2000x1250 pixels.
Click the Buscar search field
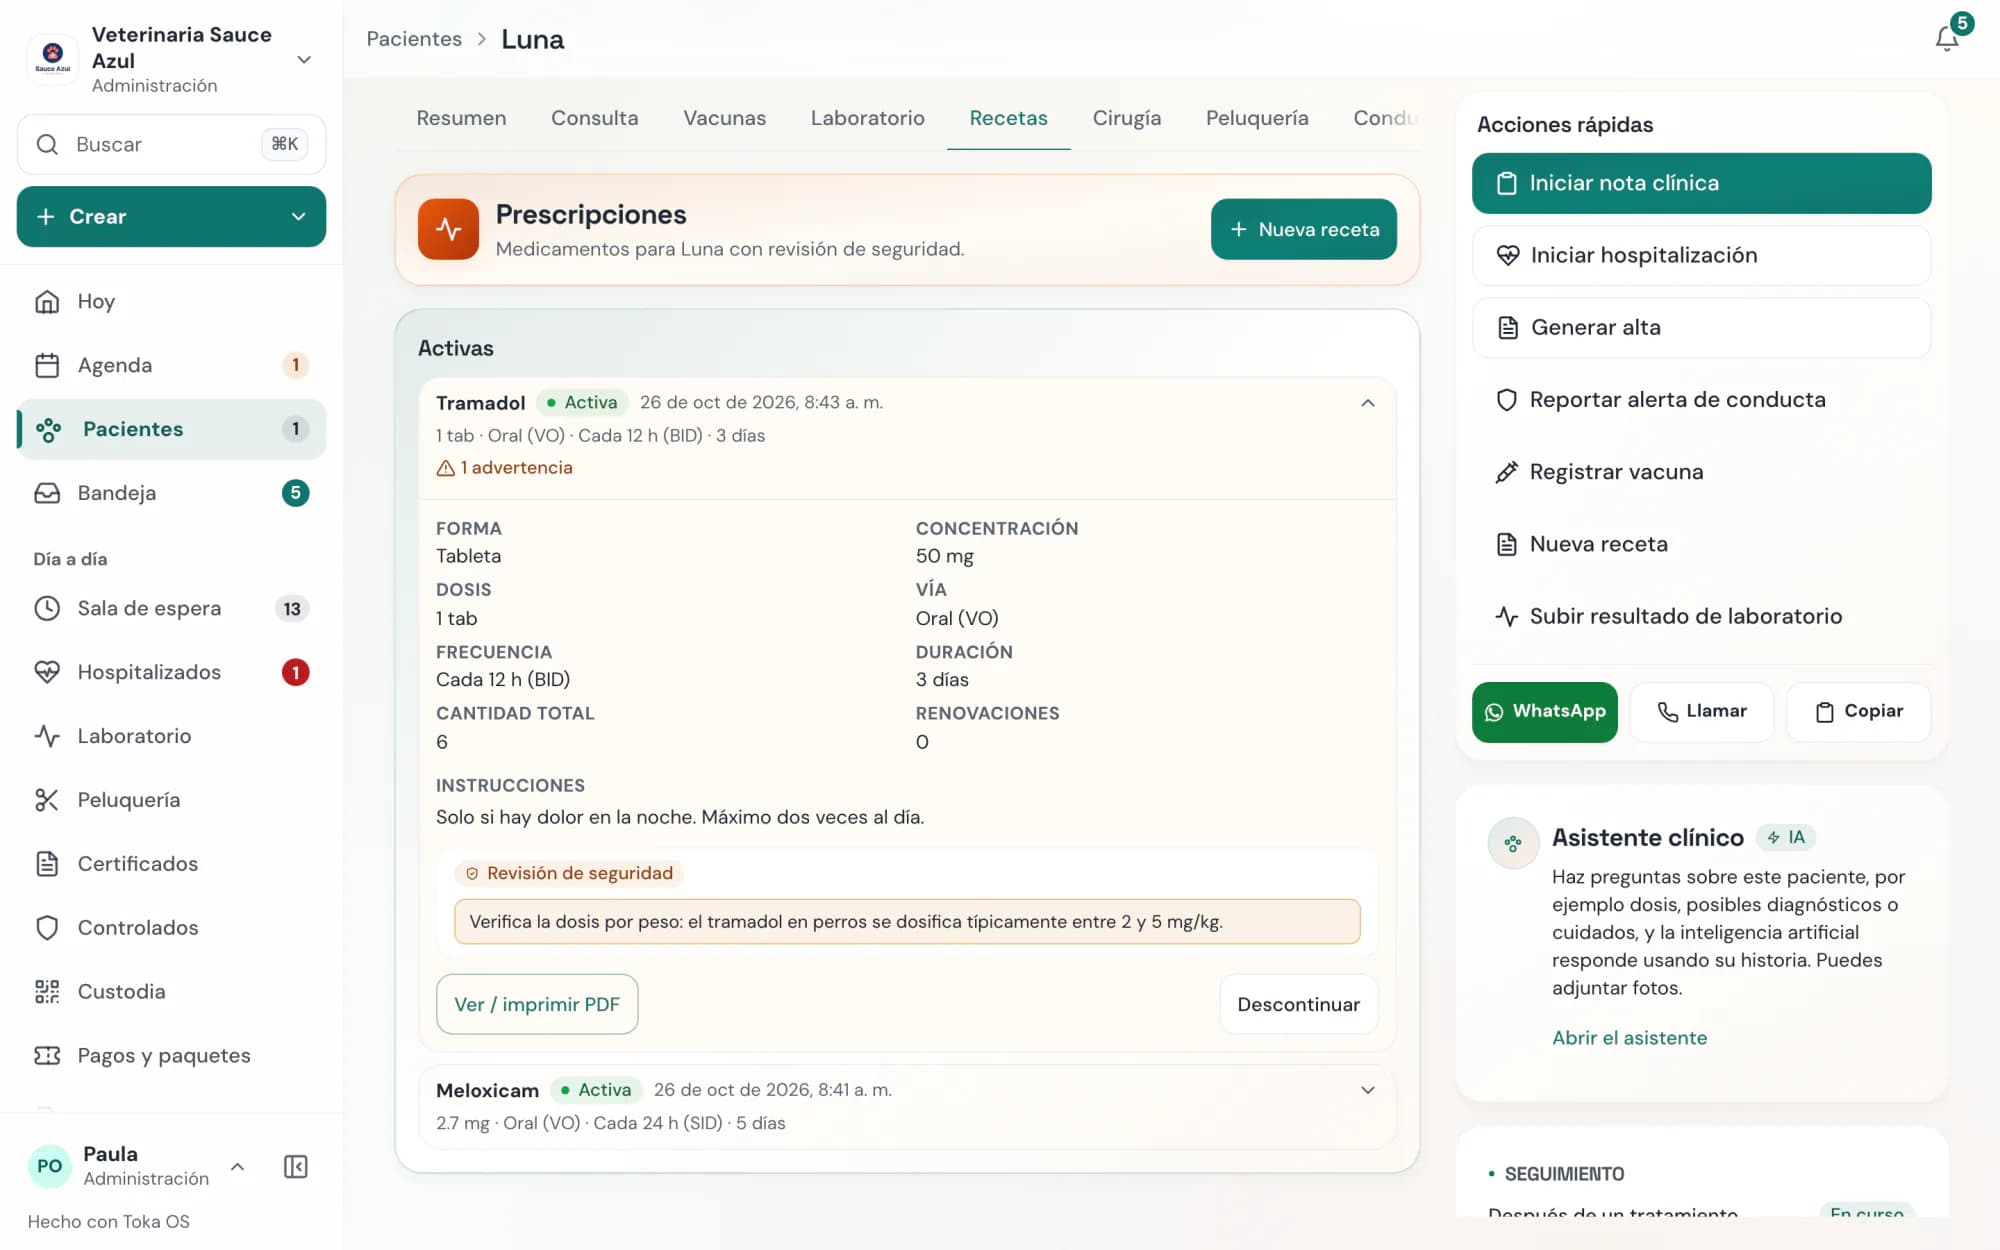[x=171, y=144]
